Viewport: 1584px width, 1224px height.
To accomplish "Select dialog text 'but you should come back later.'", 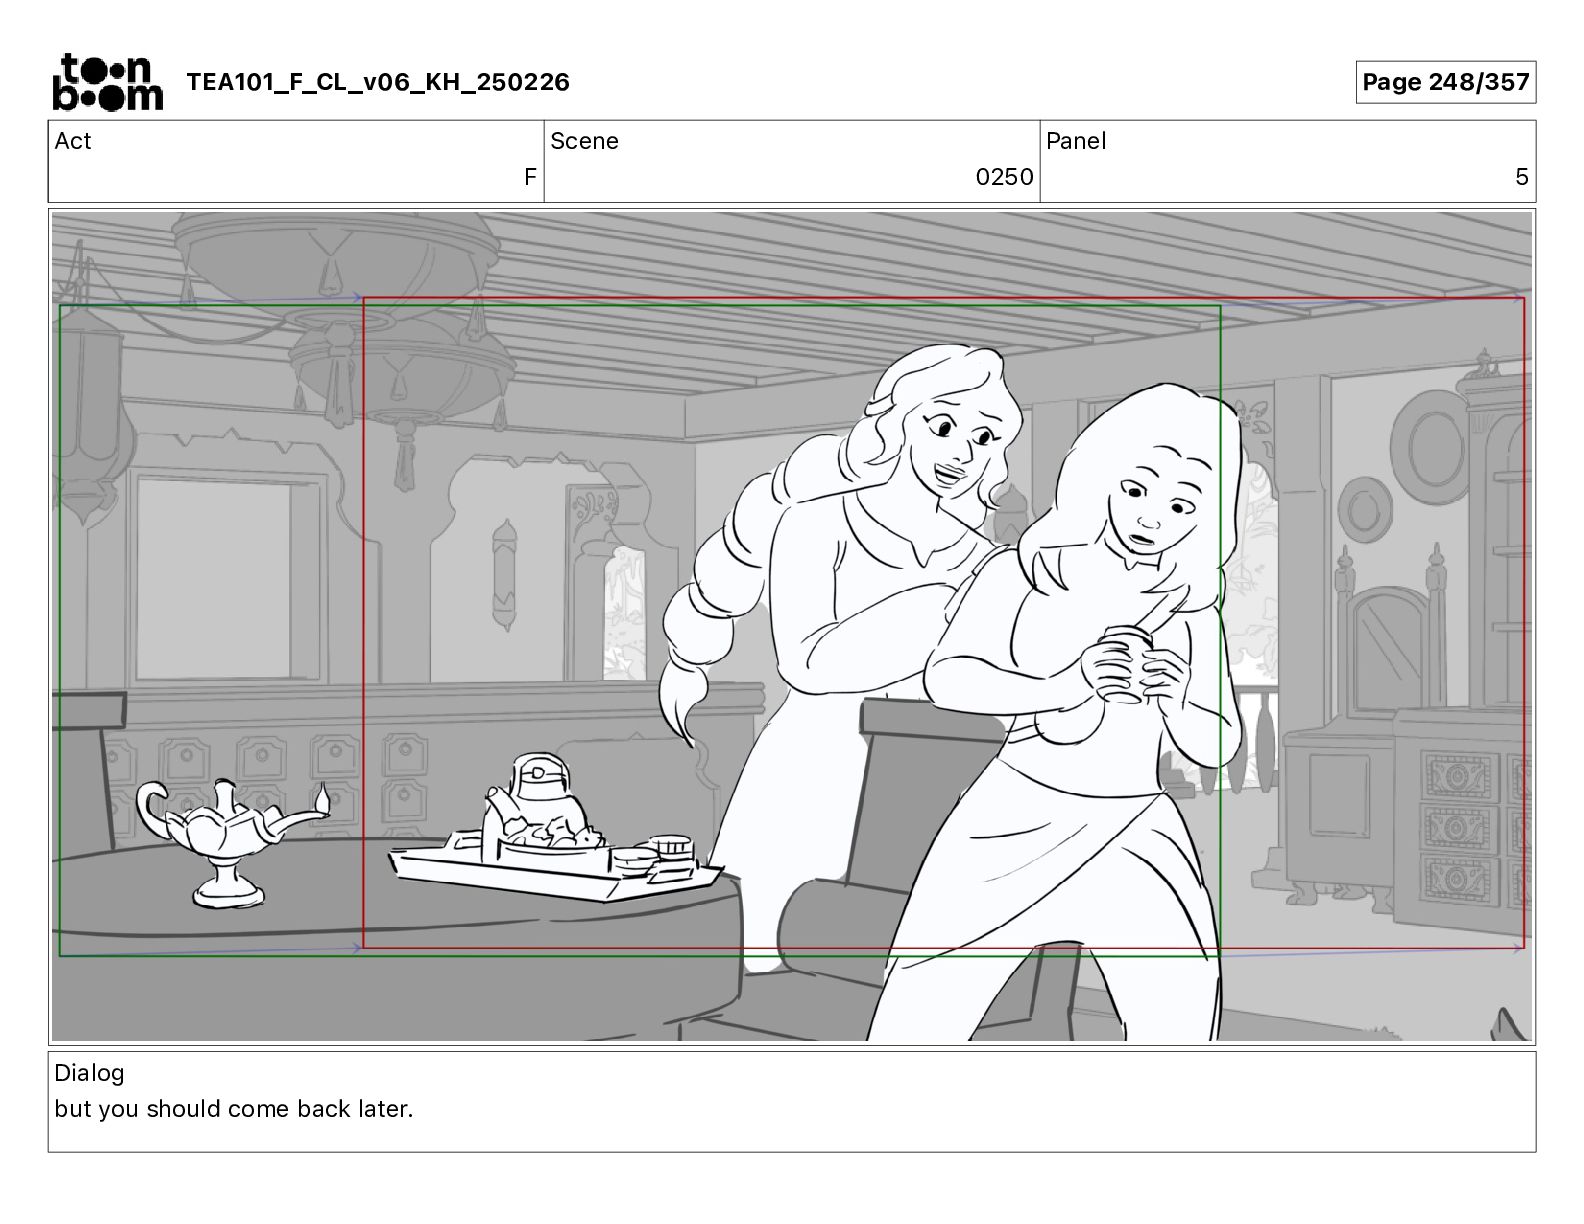I will coord(234,1109).
